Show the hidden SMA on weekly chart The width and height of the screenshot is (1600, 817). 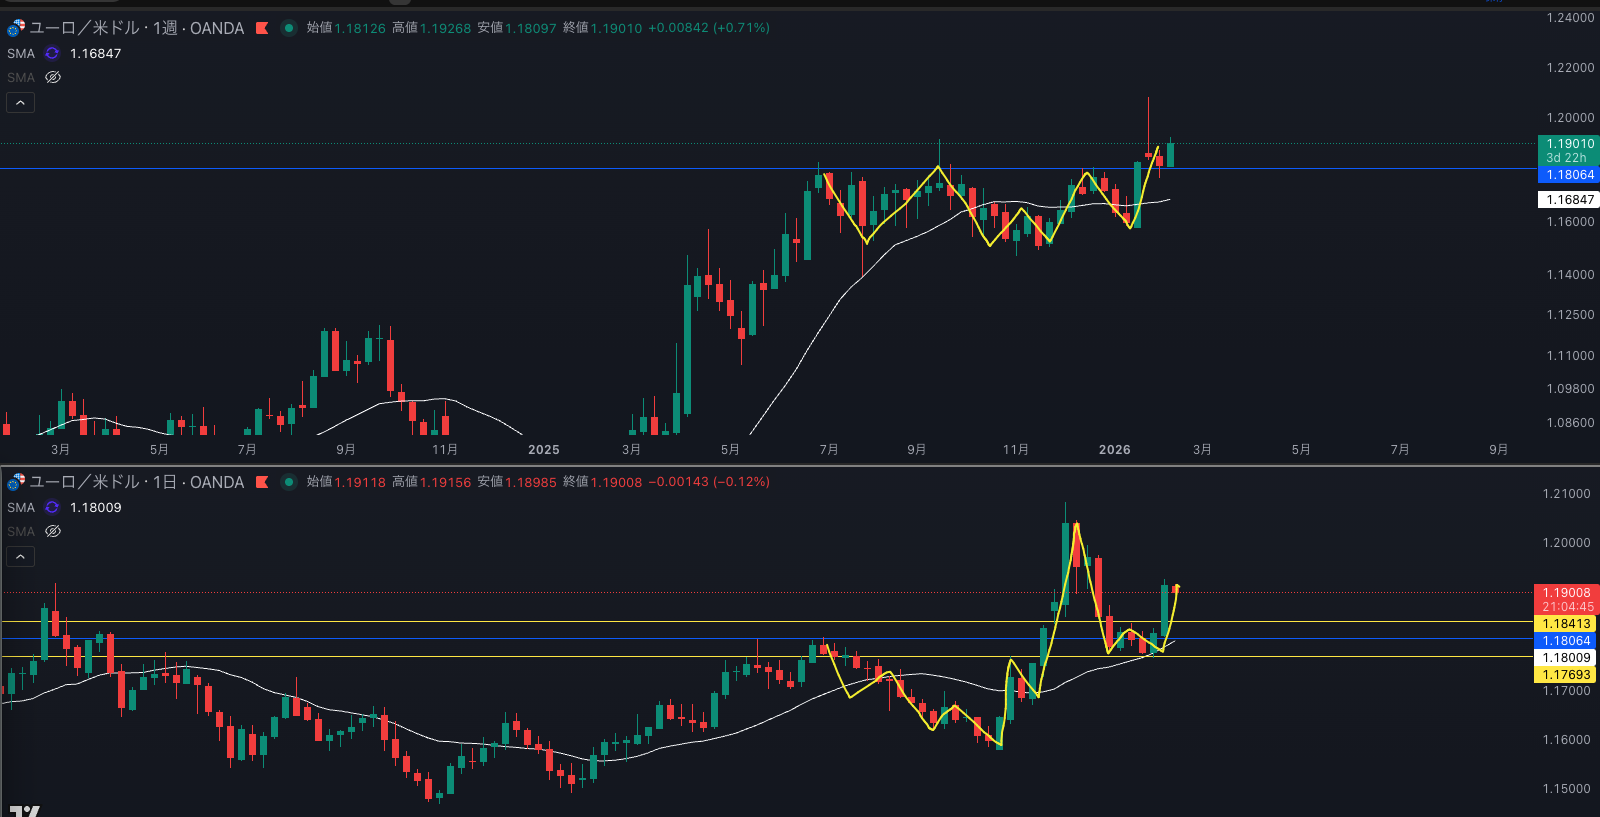pos(53,78)
